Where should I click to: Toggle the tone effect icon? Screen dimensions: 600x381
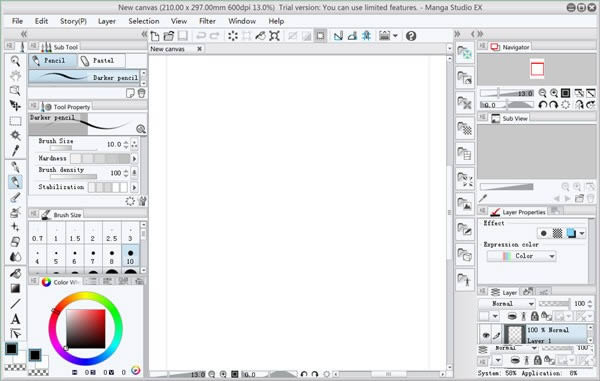(x=558, y=233)
